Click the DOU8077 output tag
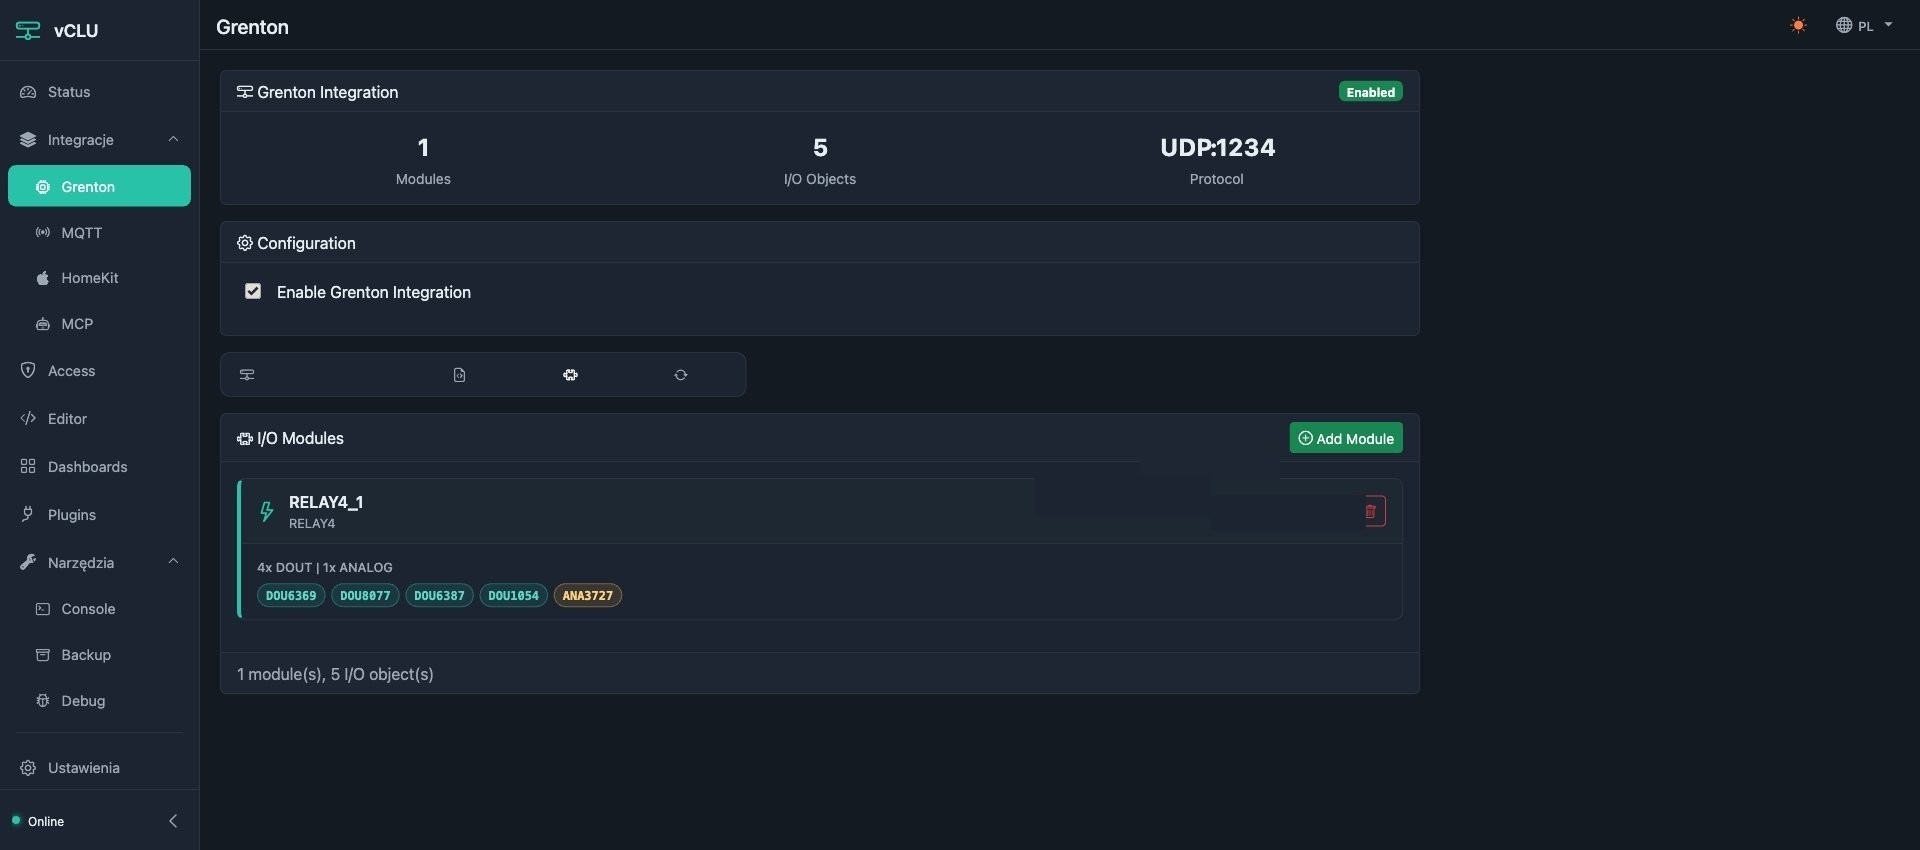The image size is (1920, 850). pos(365,595)
